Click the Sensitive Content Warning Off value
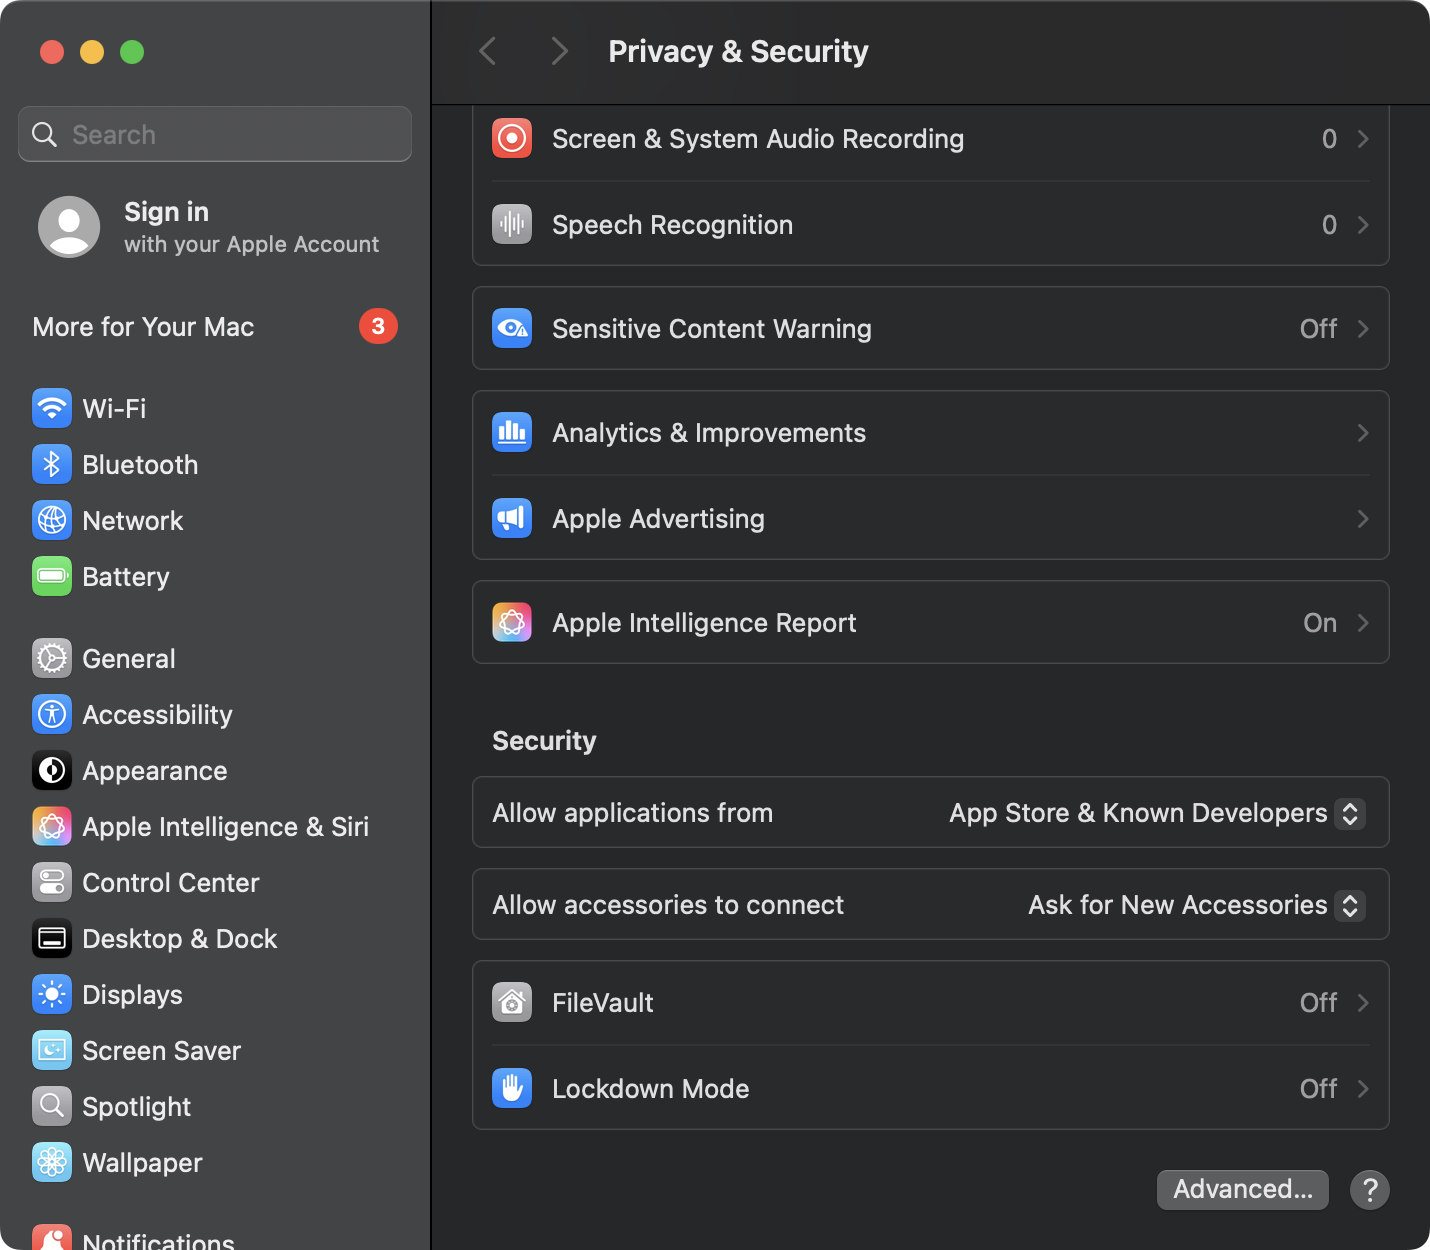Screen dimensions: 1430x1250 click(x=1318, y=329)
